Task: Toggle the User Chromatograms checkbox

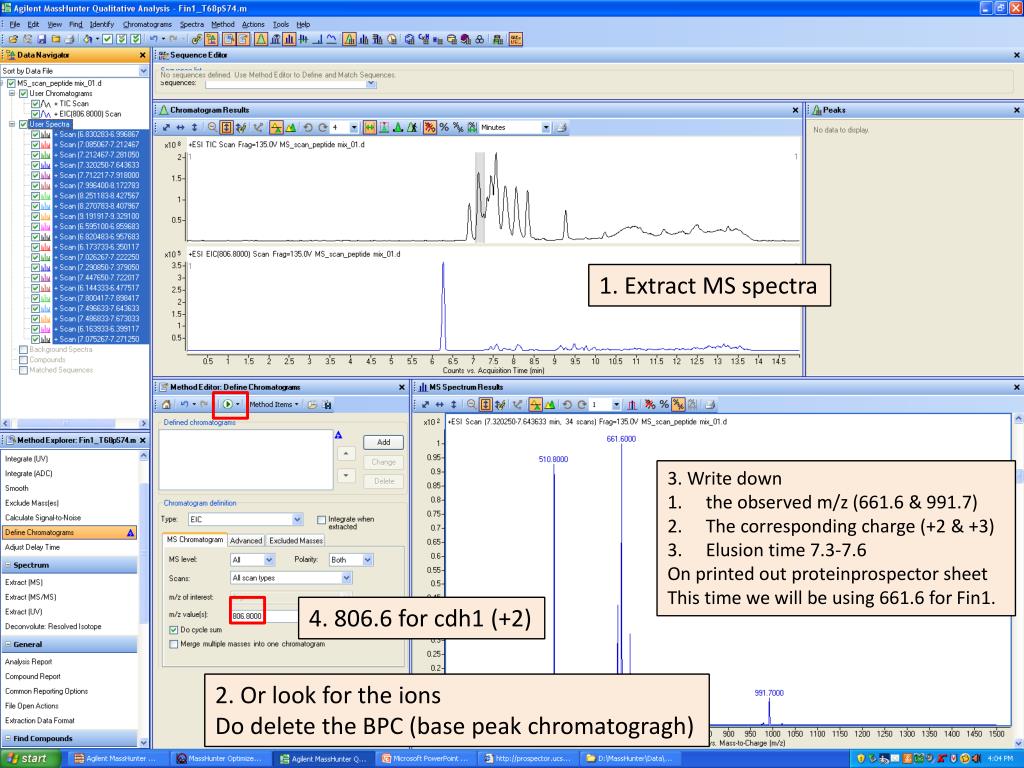Action: tap(24, 93)
